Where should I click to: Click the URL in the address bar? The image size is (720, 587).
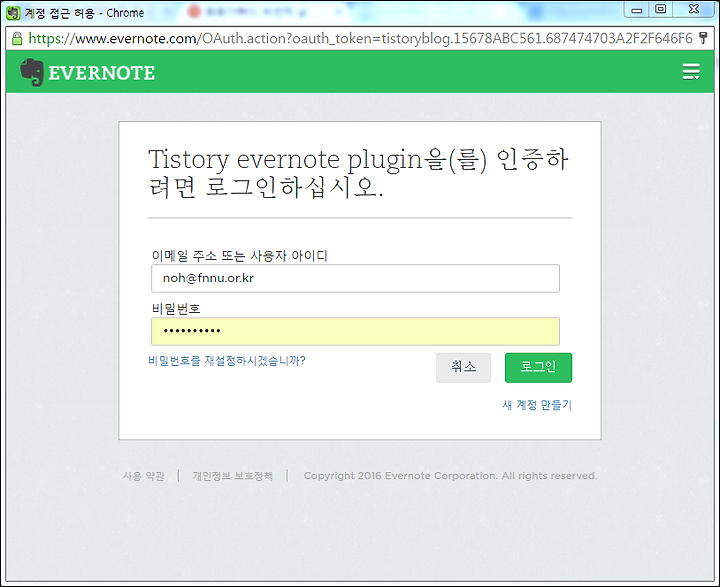tap(360, 38)
